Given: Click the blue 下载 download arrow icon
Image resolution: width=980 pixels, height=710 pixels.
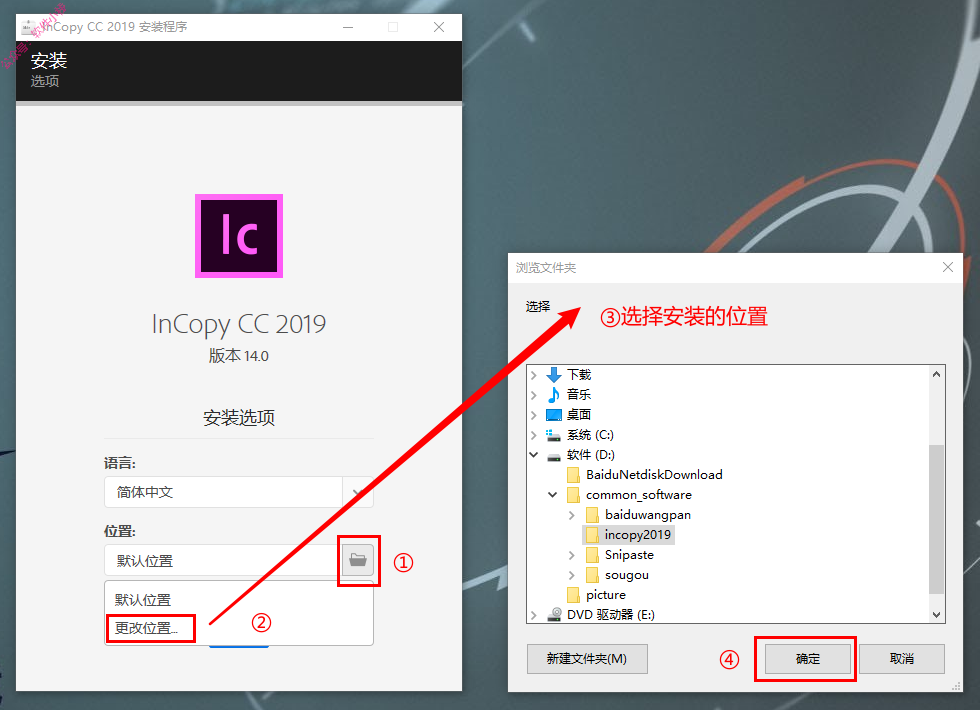Looking at the screenshot, I should [554, 375].
